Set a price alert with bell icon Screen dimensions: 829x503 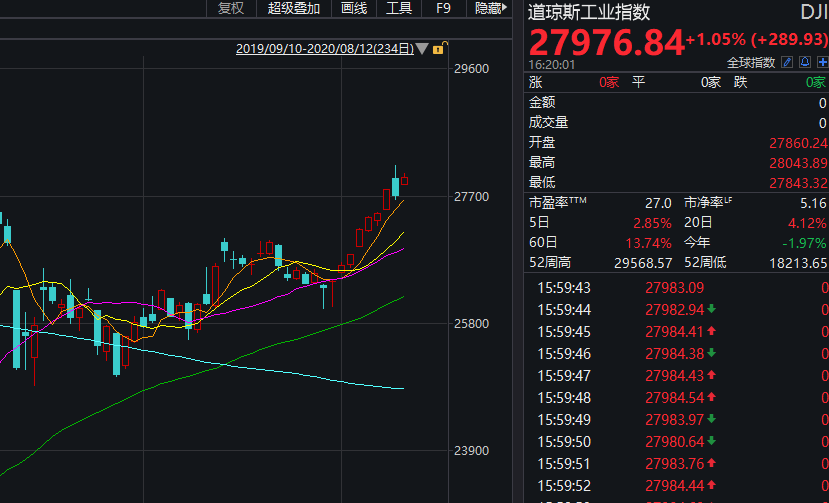pos(805,62)
